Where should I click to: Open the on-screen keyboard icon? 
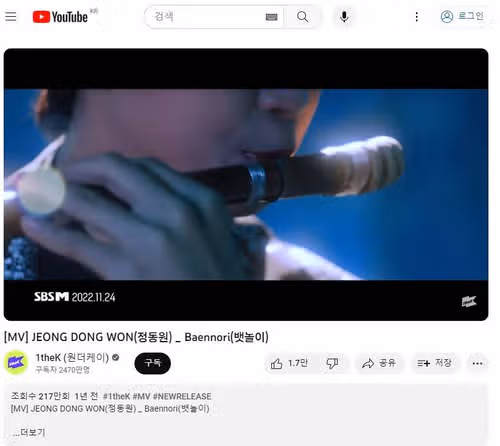pos(271,17)
